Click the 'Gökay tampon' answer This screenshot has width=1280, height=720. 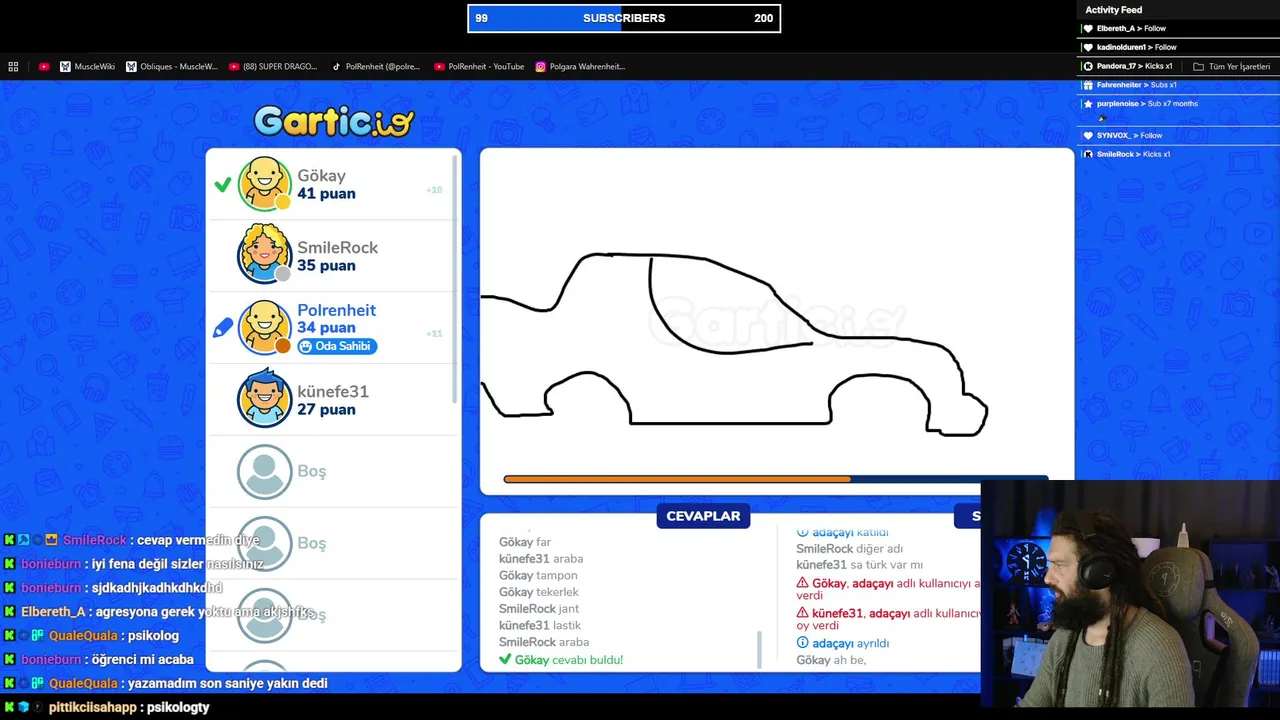538,576
